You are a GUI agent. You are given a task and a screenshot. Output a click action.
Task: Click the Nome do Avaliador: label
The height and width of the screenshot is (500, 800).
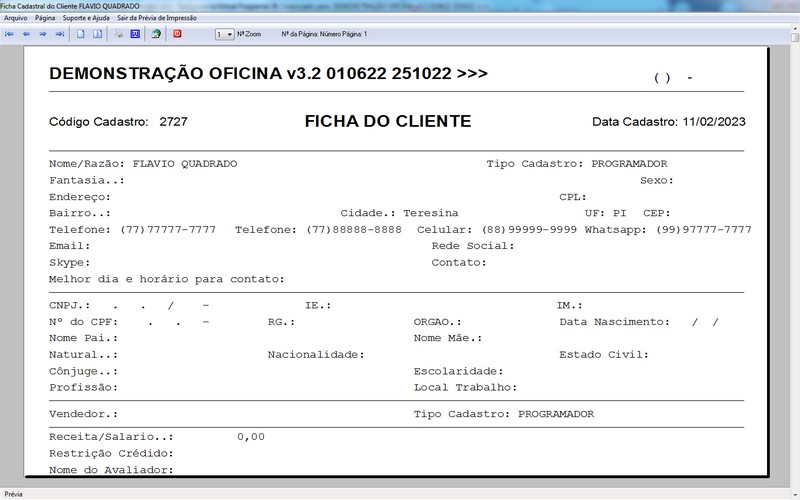click(x=111, y=470)
